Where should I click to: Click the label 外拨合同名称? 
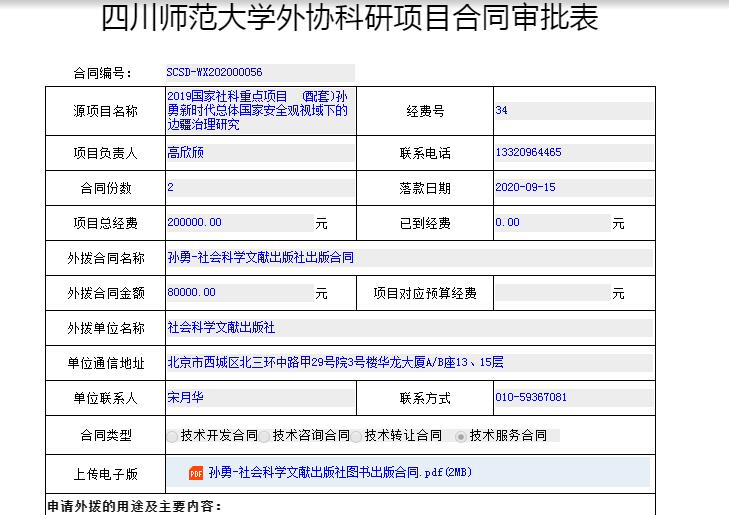(106, 258)
